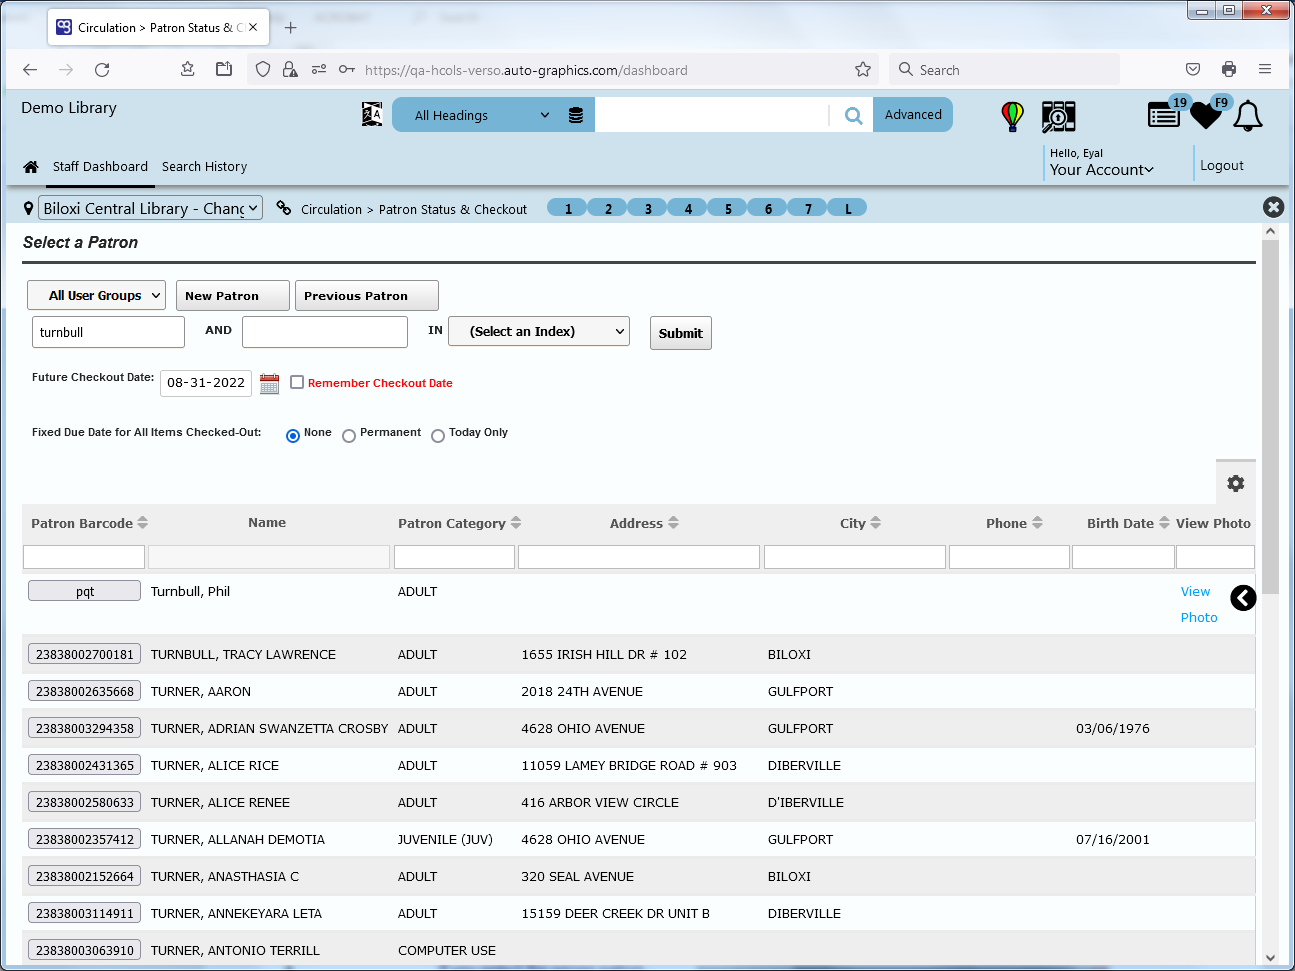1295x971 pixels.
Task: Open Staff Dashboard tab
Action: [x=100, y=167]
